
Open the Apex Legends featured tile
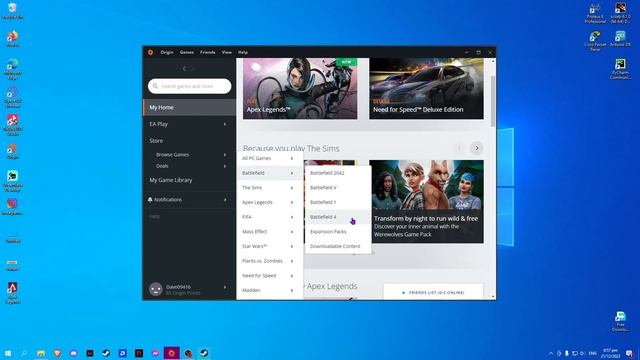[x=300, y=89]
